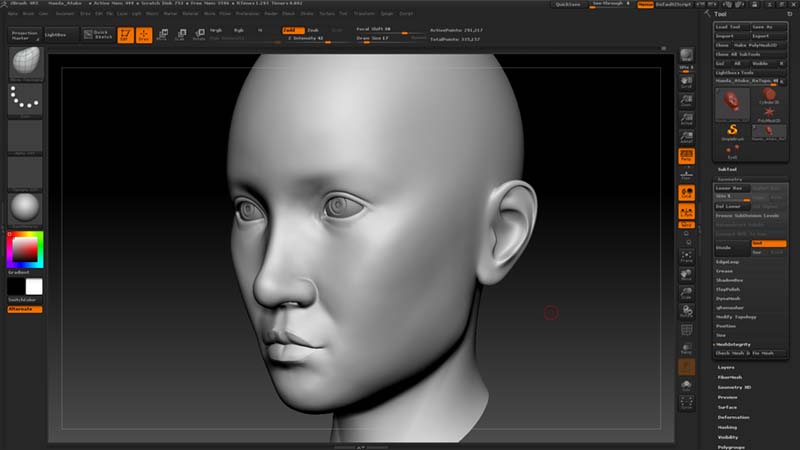Toggle Smt option beside Divide
This screenshot has height=450, width=800.
(769, 243)
